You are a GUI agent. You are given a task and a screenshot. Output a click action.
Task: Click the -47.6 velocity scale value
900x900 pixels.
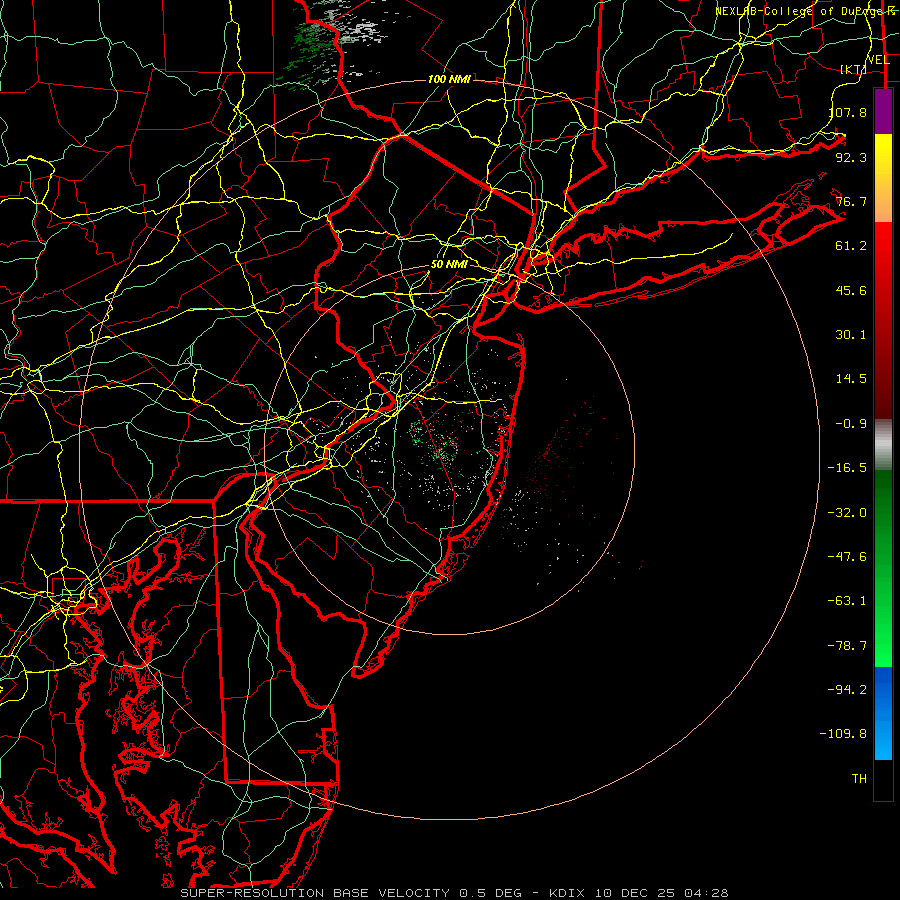pyautogui.click(x=847, y=557)
